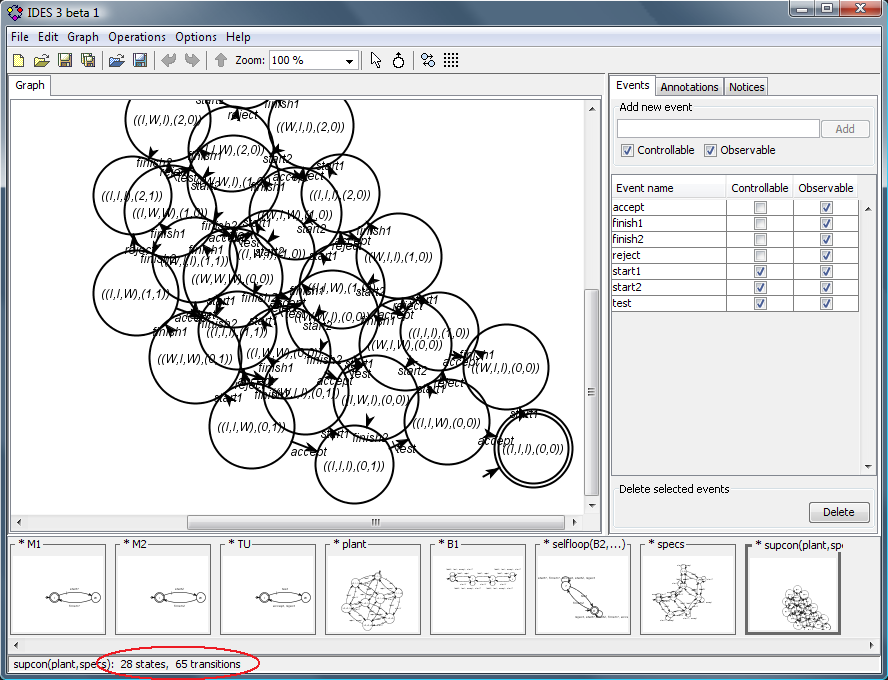This screenshot has height=680, width=888.
Task: Click the gray up arrow toolbar icon
Action: click(221, 60)
